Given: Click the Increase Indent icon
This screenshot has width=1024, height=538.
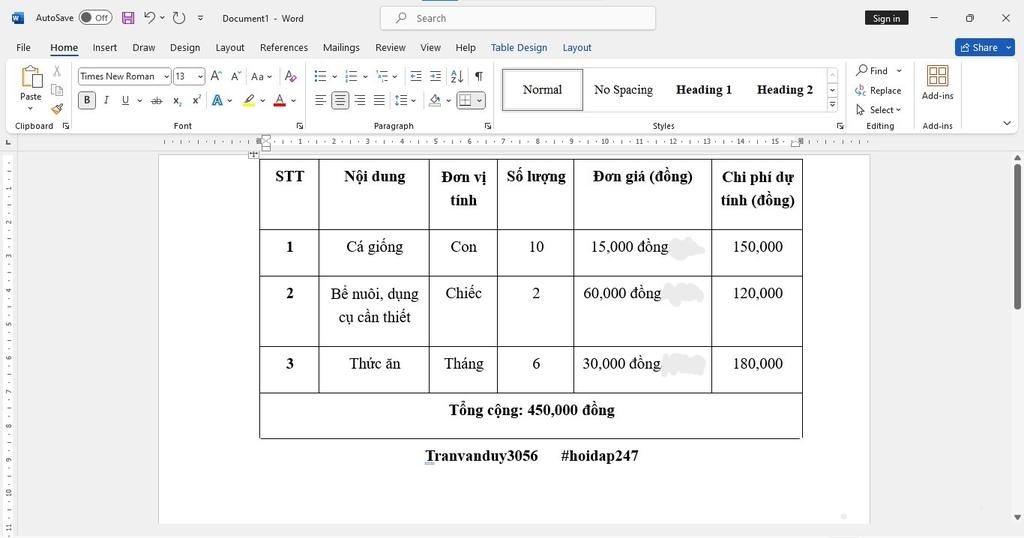Looking at the screenshot, I should coord(435,76).
